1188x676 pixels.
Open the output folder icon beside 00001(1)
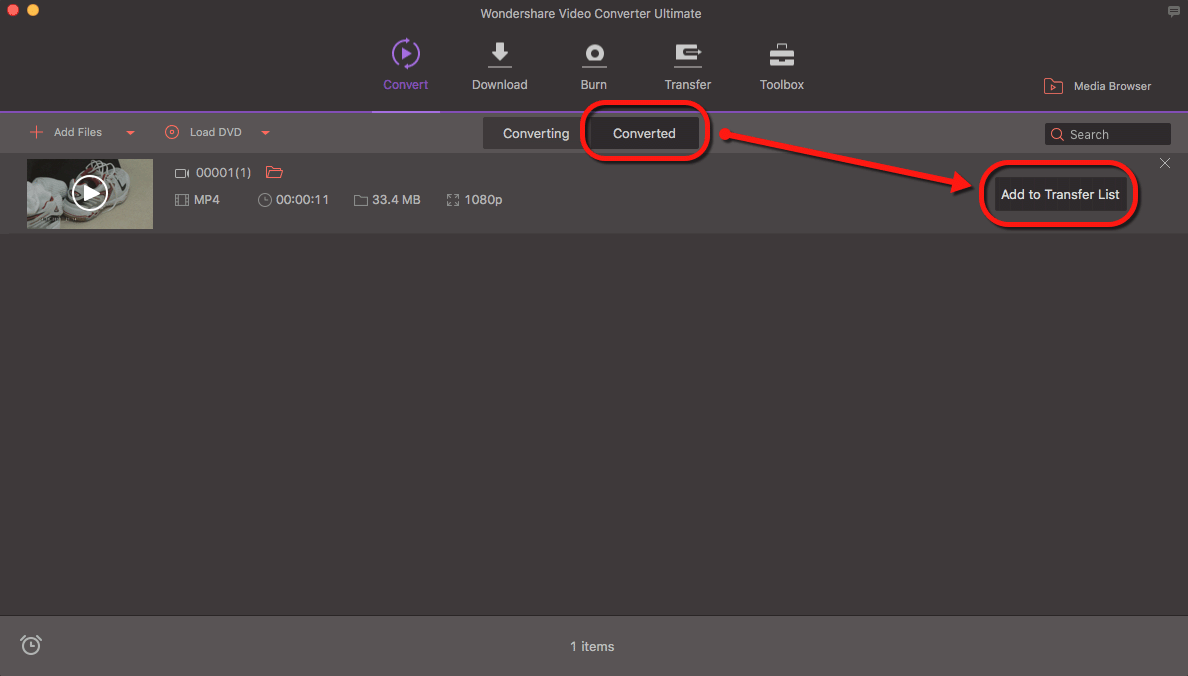(274, 173)
